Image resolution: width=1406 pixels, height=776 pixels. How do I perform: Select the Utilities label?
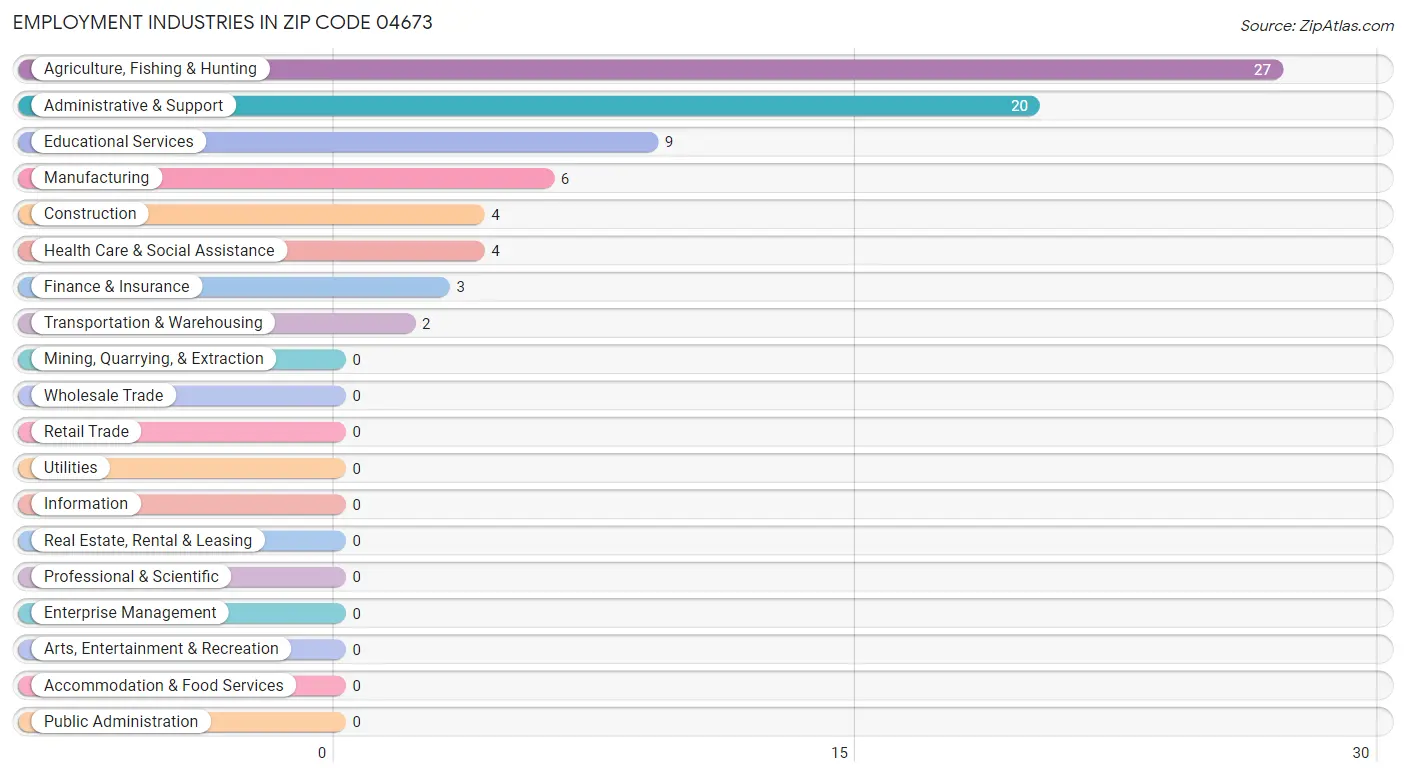coord(71,468)
